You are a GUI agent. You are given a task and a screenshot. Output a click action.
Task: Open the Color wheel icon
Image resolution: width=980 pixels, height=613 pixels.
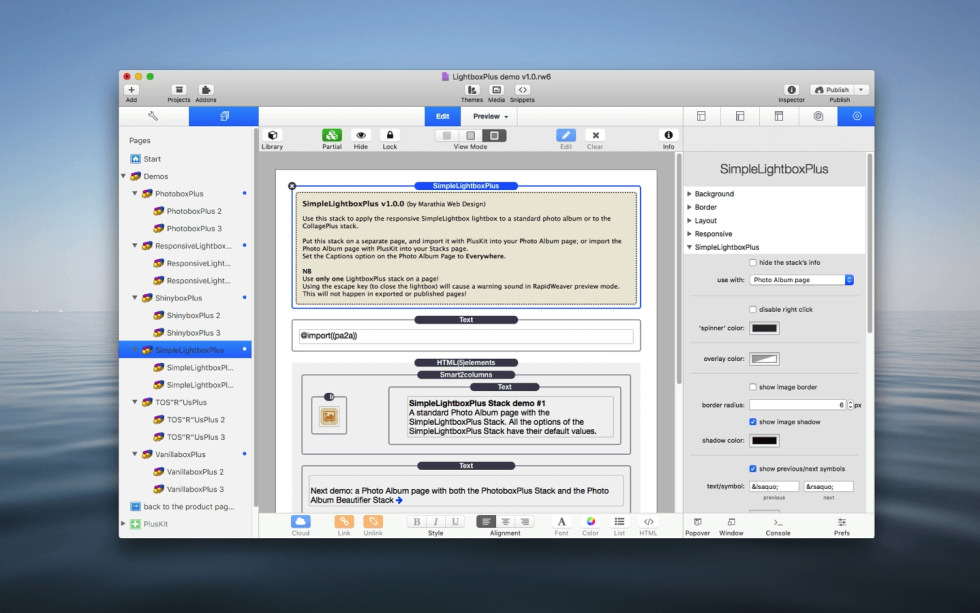coord(590,522)
